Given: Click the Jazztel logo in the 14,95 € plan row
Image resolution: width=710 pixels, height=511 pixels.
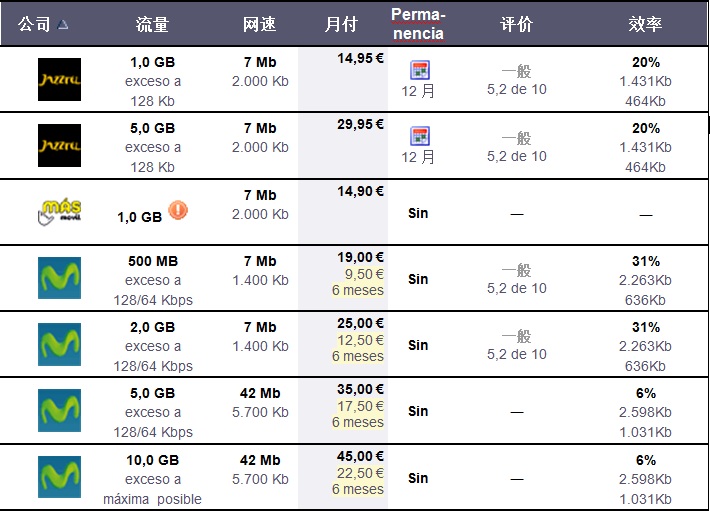Looking at the screenshot, I should pyautogui.click(x=59, y=80).
